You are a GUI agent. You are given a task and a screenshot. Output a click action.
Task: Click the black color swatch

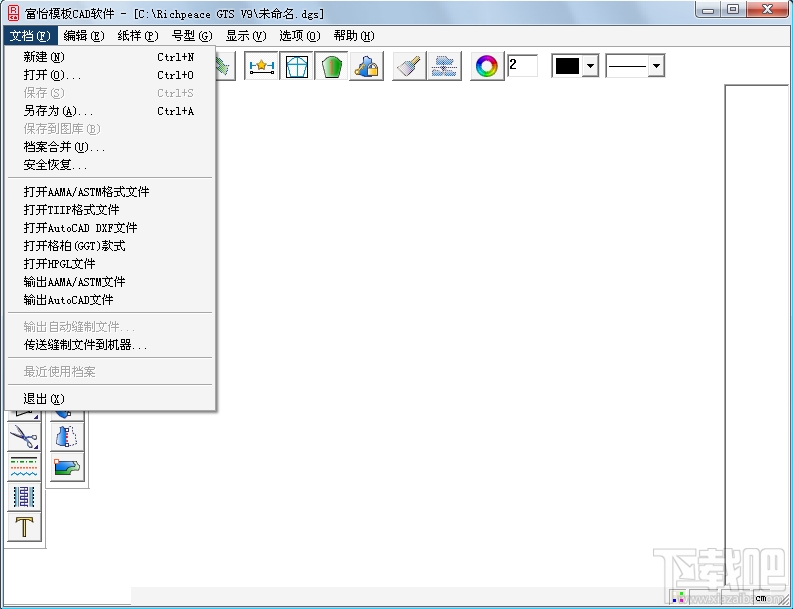click(x=567, y=66)
